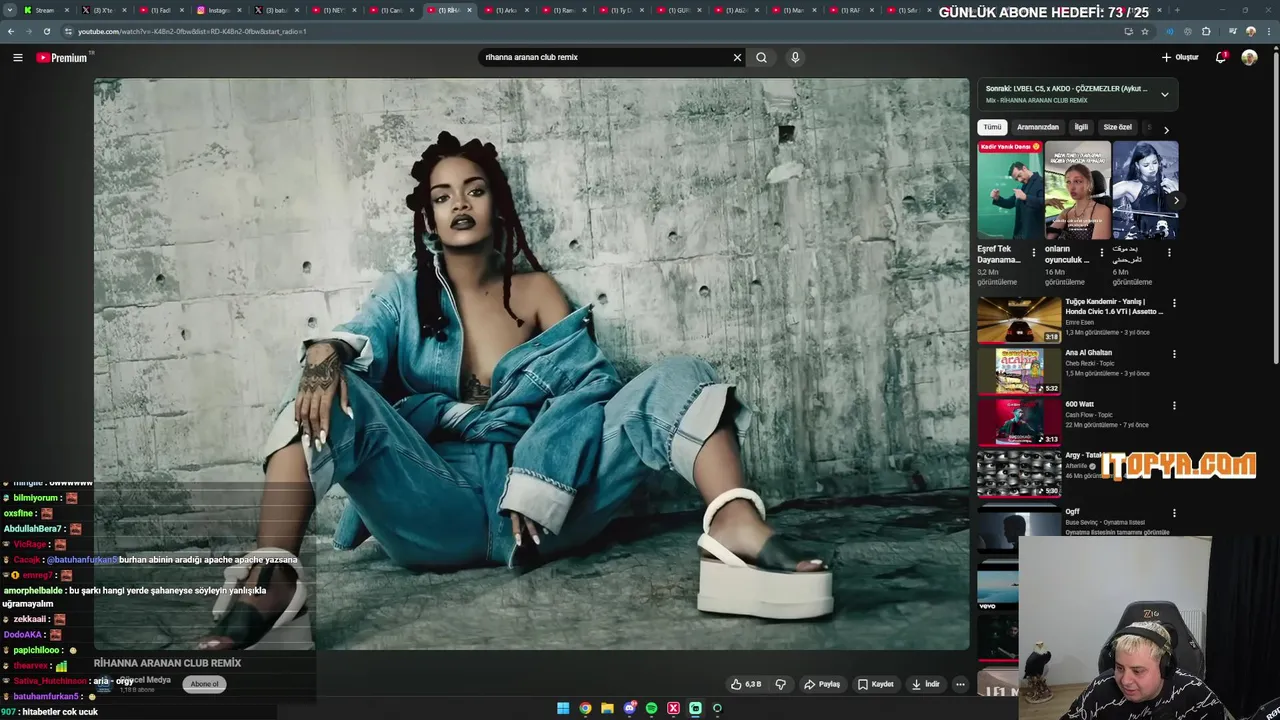Show more filter chips with right arrow
This screenshot has width=1280, height=720.
pos(1166,130)
